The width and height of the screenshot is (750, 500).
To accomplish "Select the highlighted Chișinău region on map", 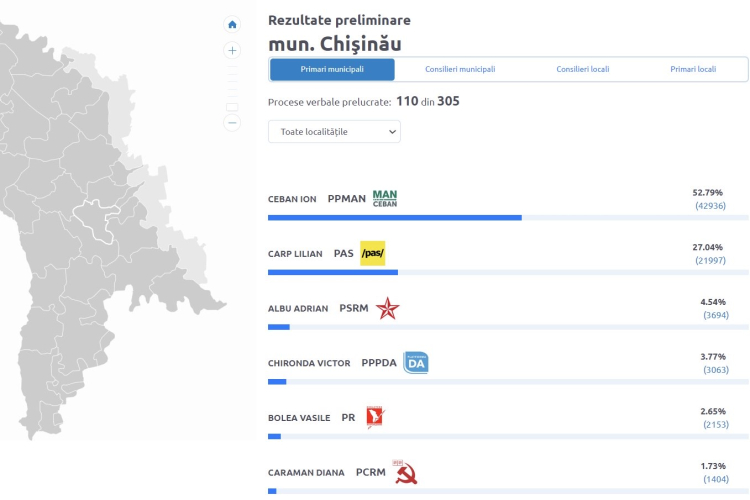I will [98, 220].
